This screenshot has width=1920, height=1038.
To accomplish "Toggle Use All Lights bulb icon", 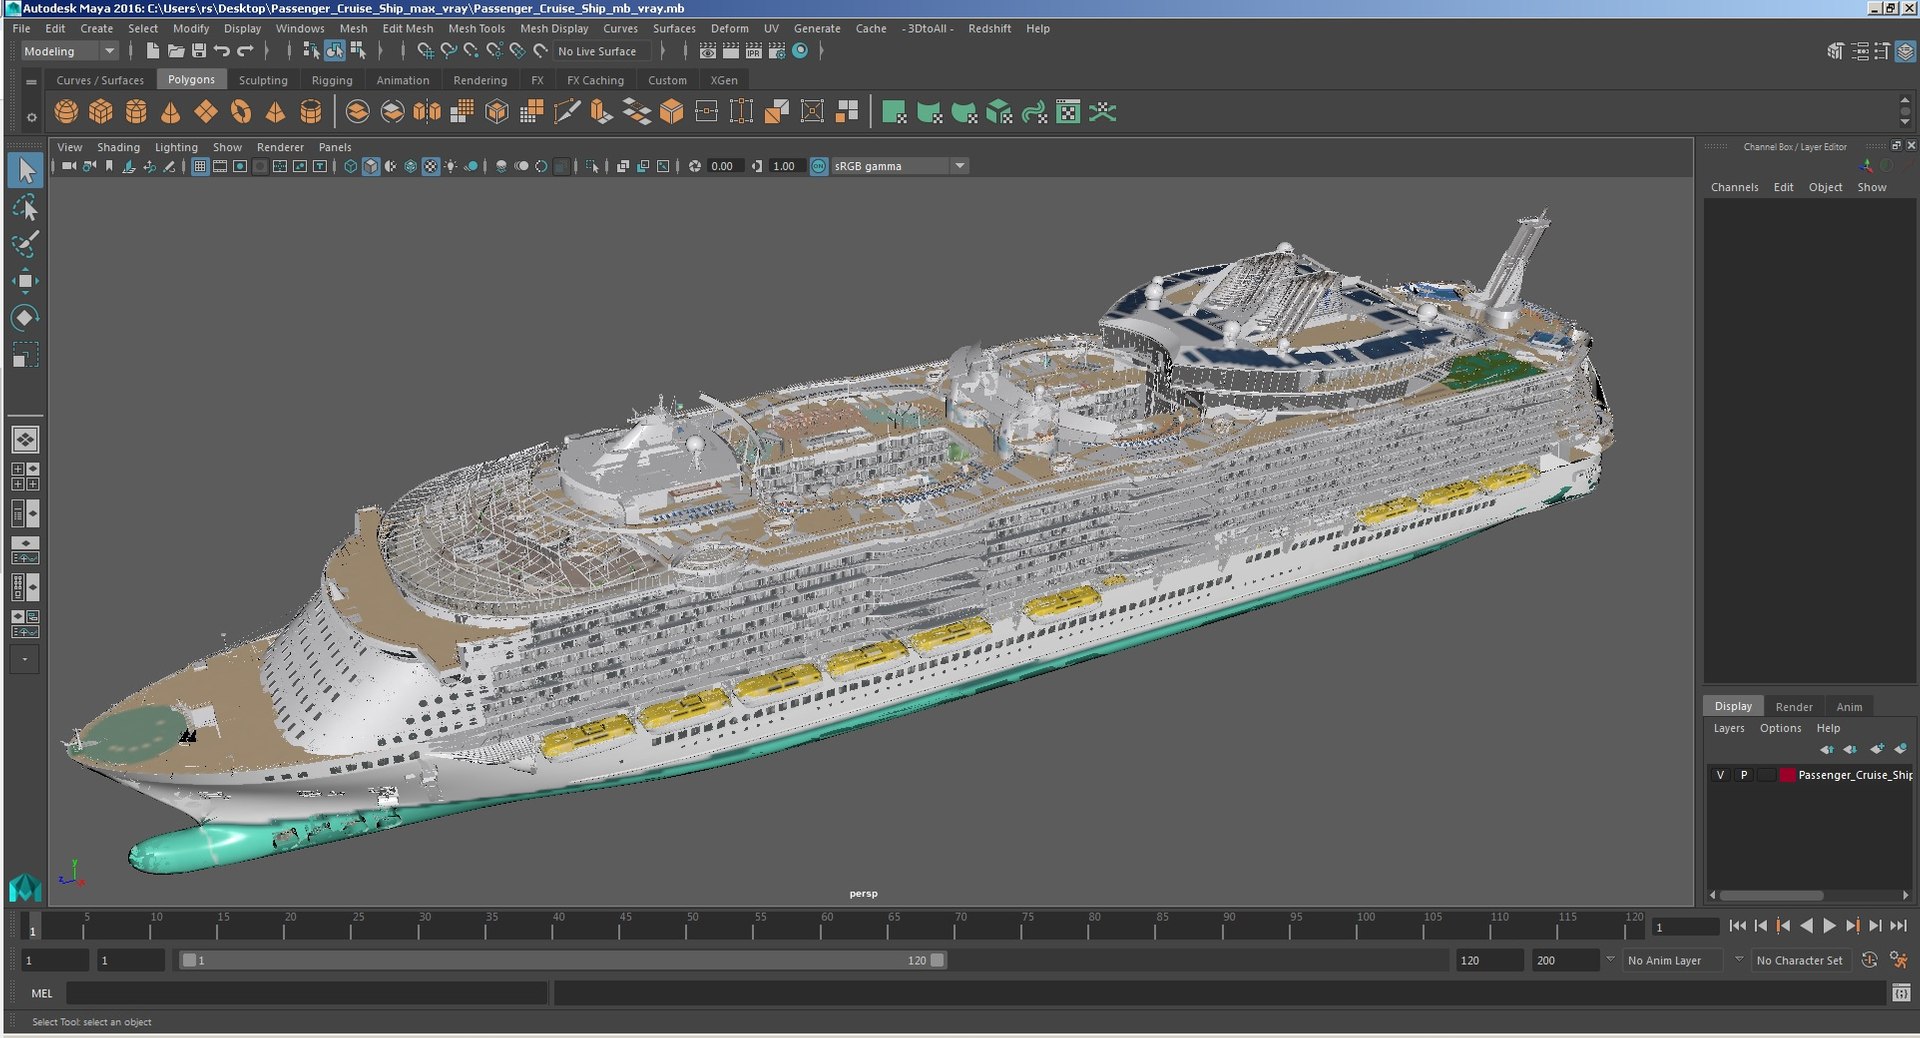I will (451, 166).
